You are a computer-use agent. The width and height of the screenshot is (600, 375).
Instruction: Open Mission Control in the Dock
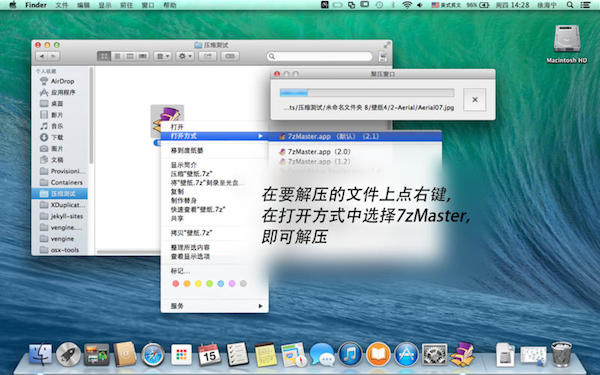point(96,355)
